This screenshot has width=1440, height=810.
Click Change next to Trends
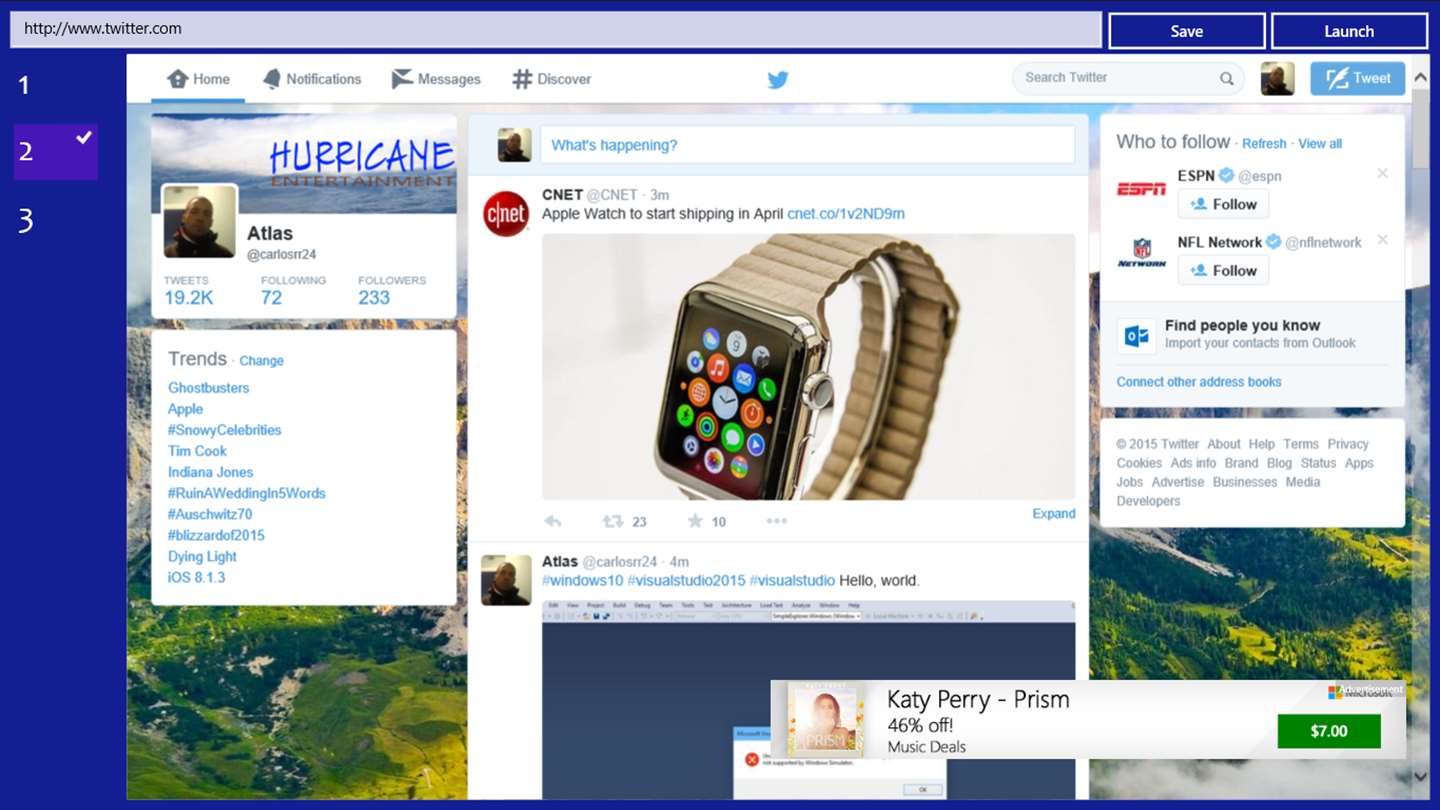(x=261, y=361)
